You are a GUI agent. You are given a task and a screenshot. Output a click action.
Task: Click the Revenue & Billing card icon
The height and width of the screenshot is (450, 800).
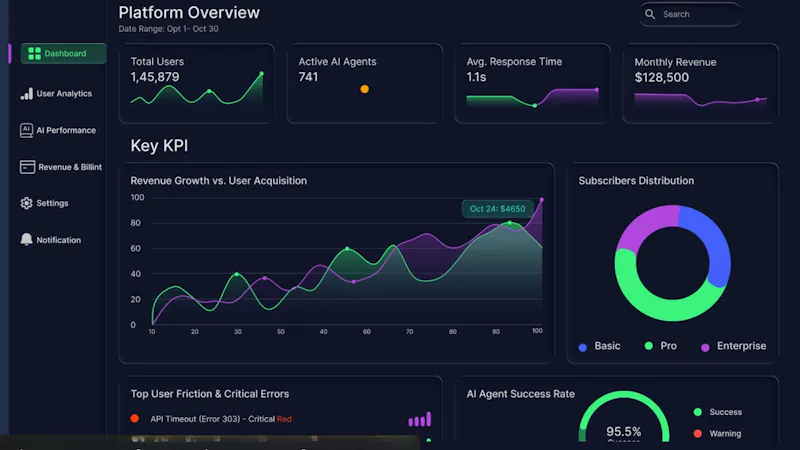(28, 167)
